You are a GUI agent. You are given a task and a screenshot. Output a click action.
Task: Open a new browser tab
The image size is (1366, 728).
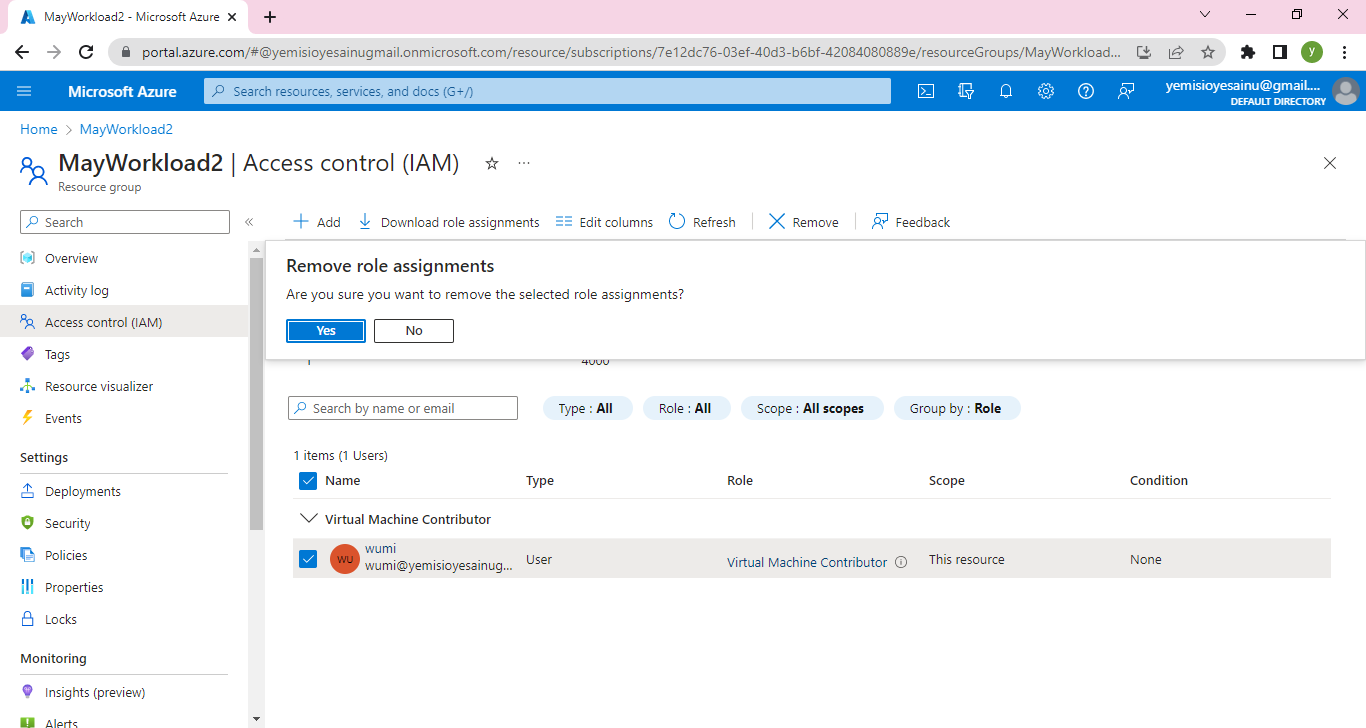270,16
